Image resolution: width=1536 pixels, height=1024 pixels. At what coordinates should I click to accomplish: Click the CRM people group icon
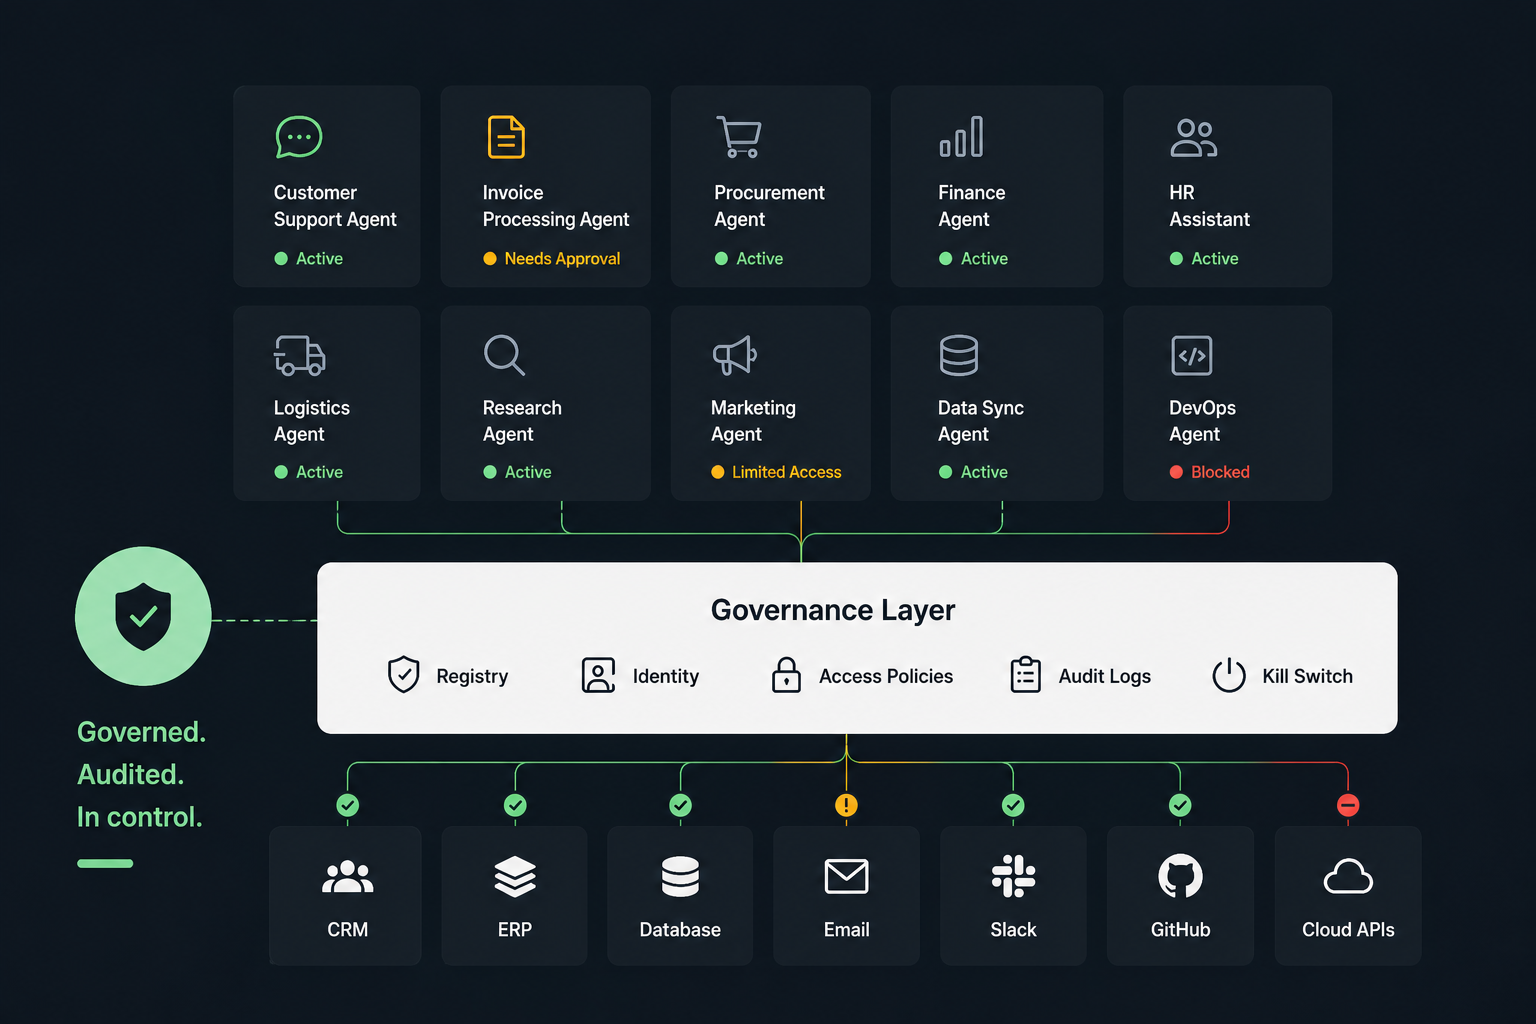click(347, 877)
